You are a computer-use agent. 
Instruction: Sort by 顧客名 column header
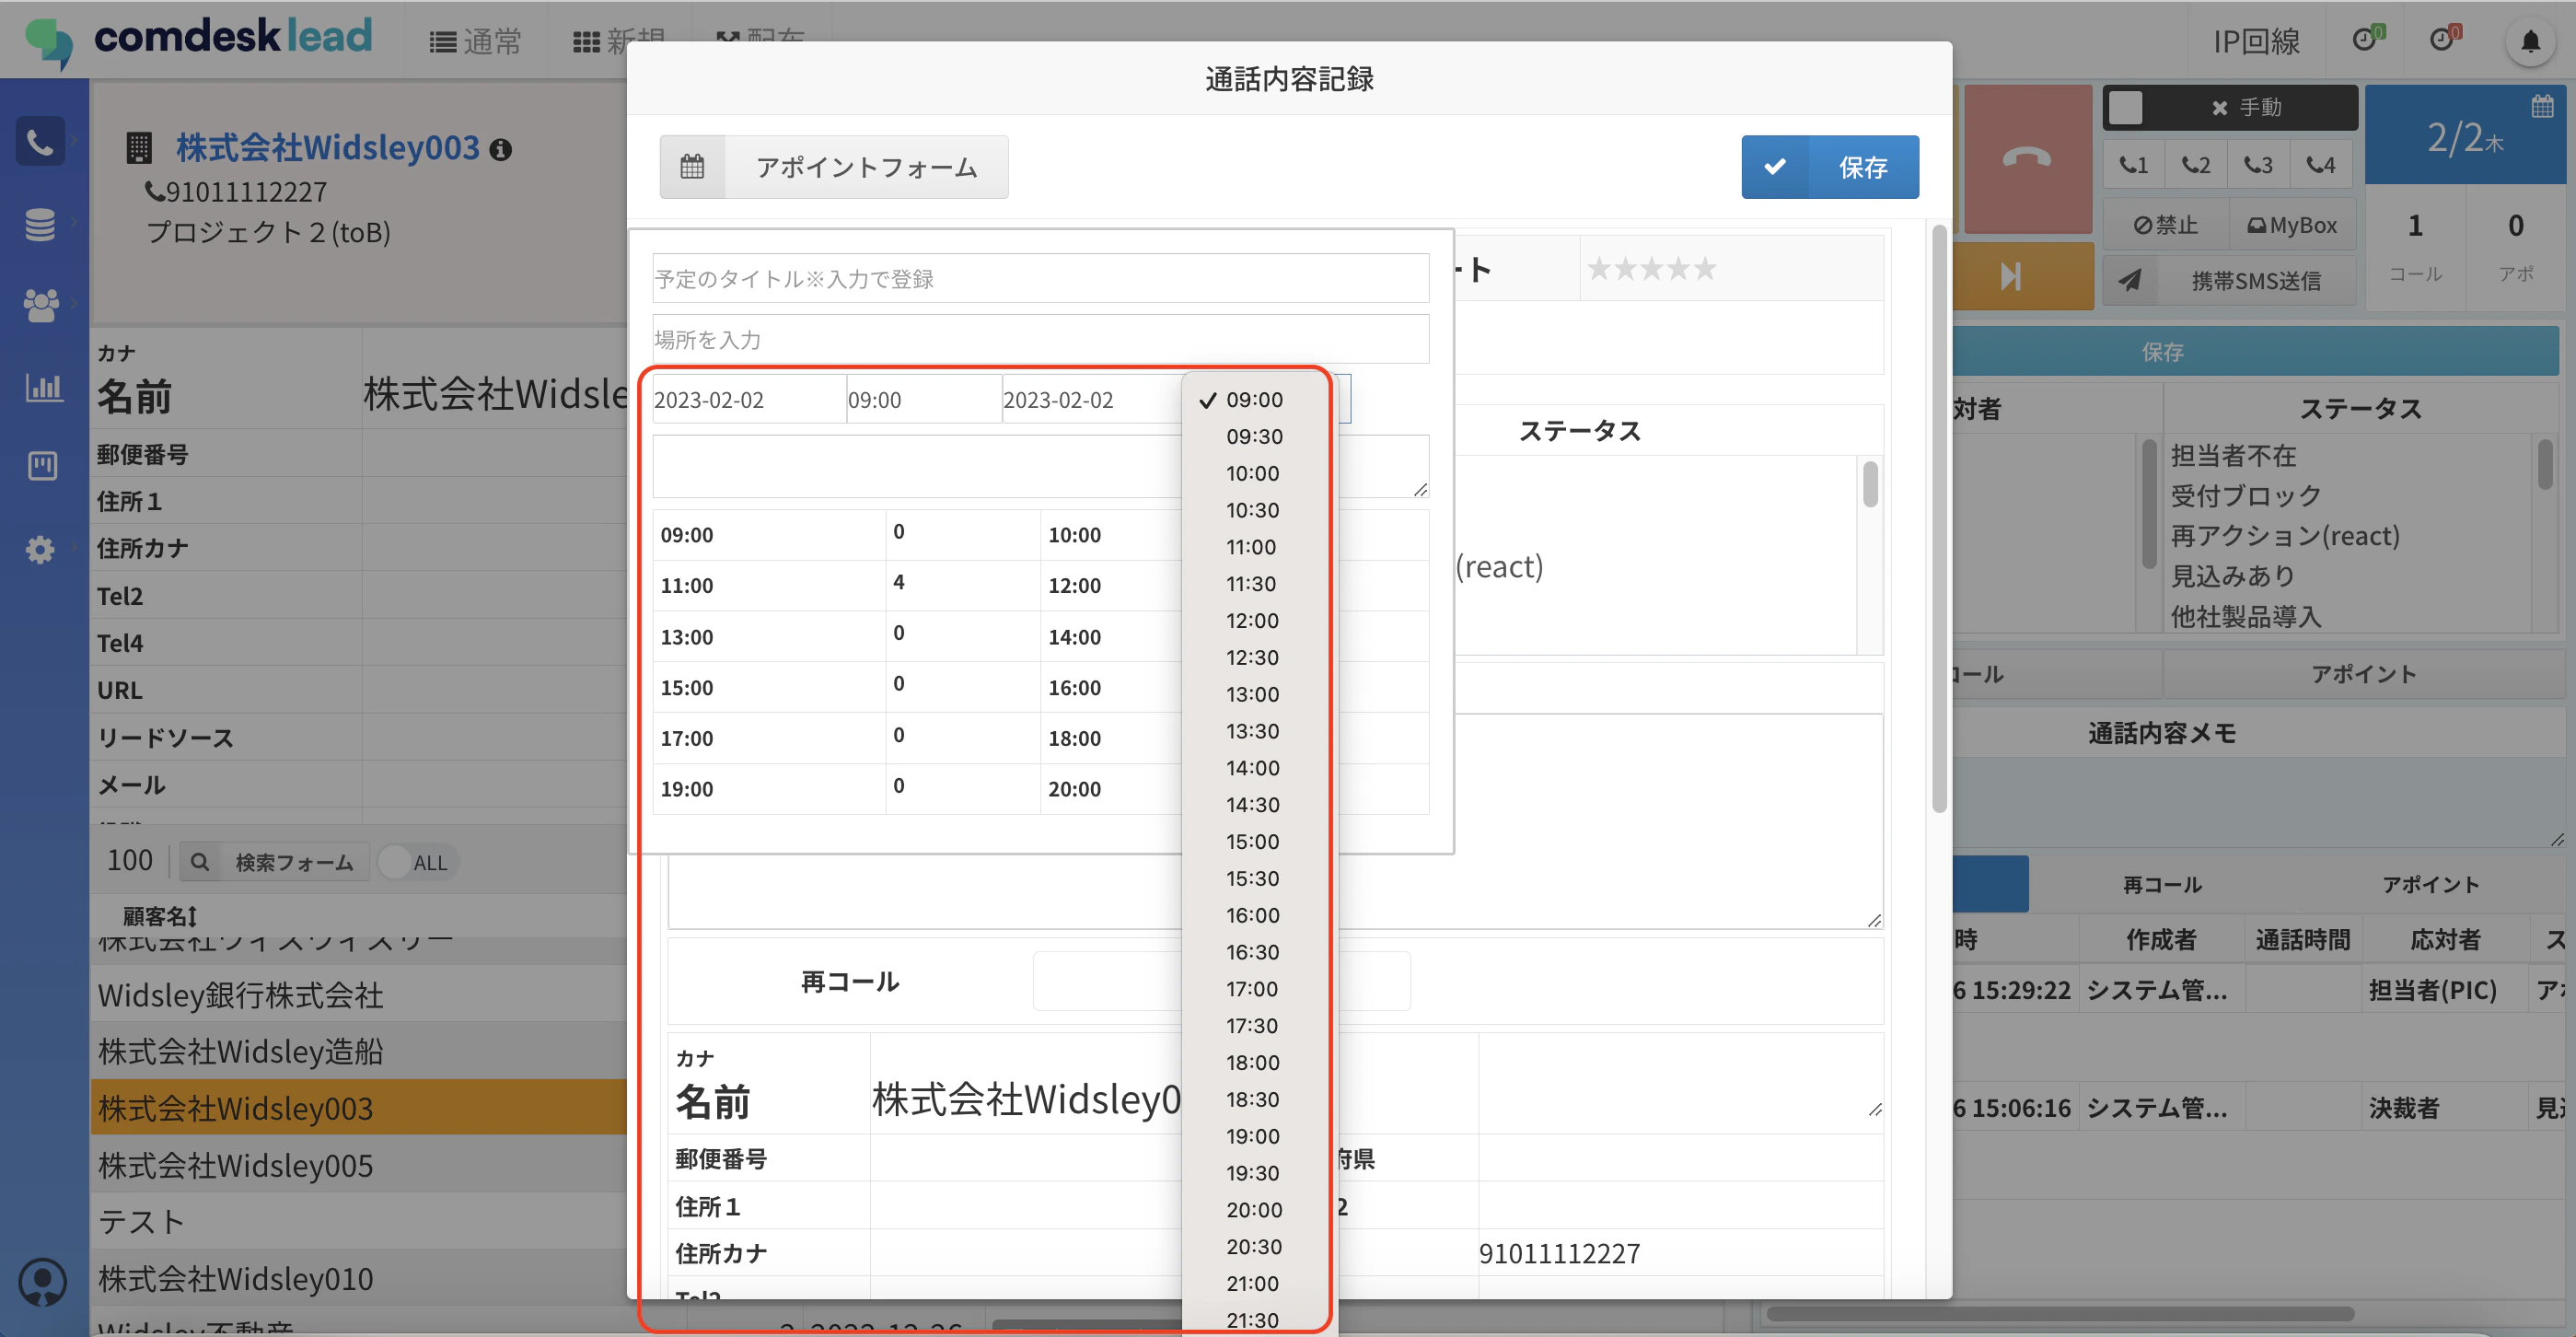(x=160, y=915)
